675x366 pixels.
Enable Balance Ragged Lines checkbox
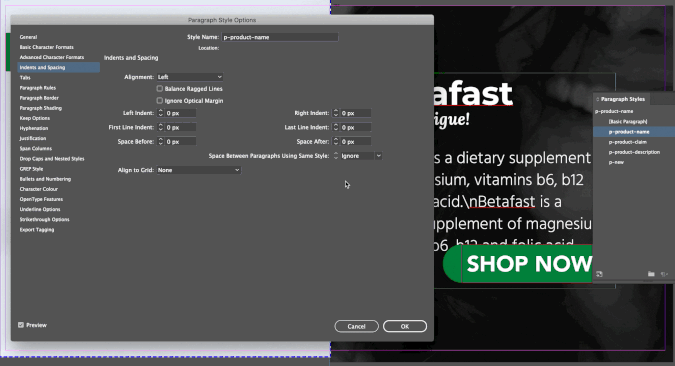coord(160,89)
